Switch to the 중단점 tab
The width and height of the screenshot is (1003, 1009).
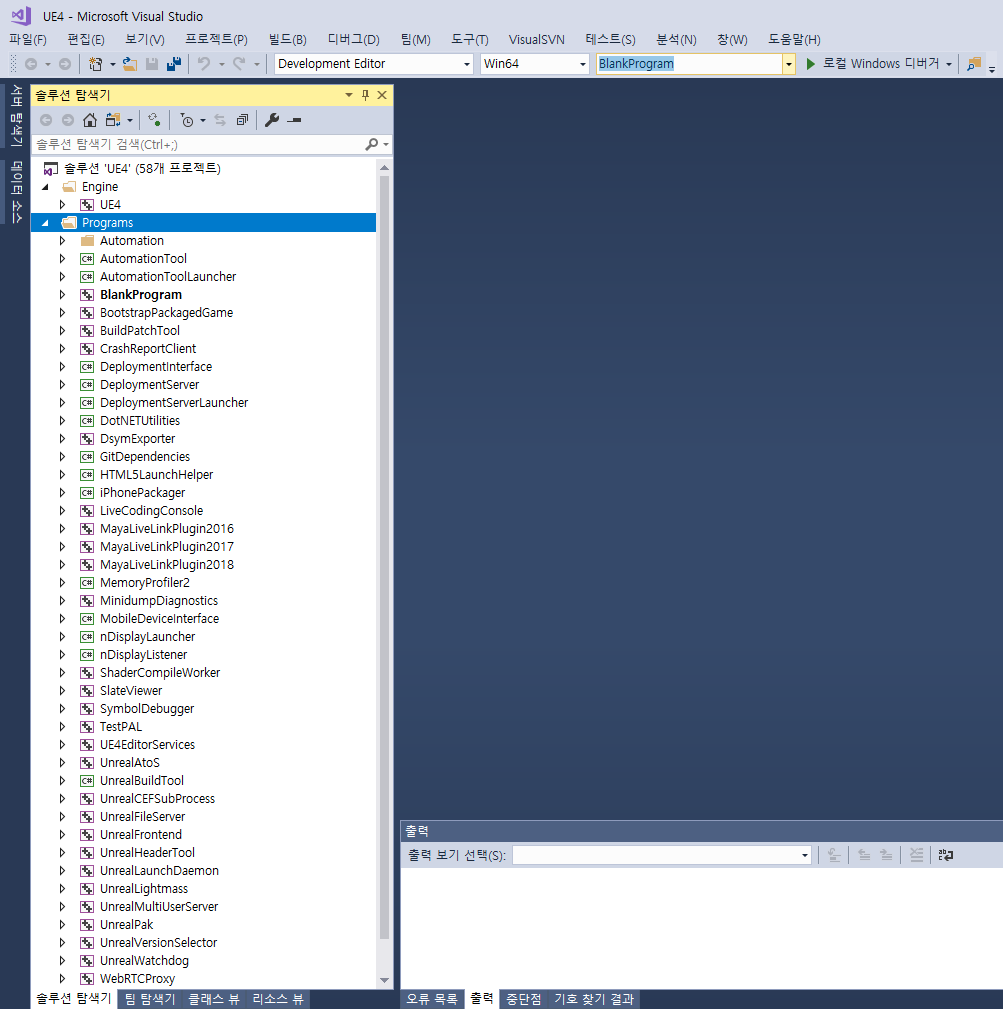524,999
